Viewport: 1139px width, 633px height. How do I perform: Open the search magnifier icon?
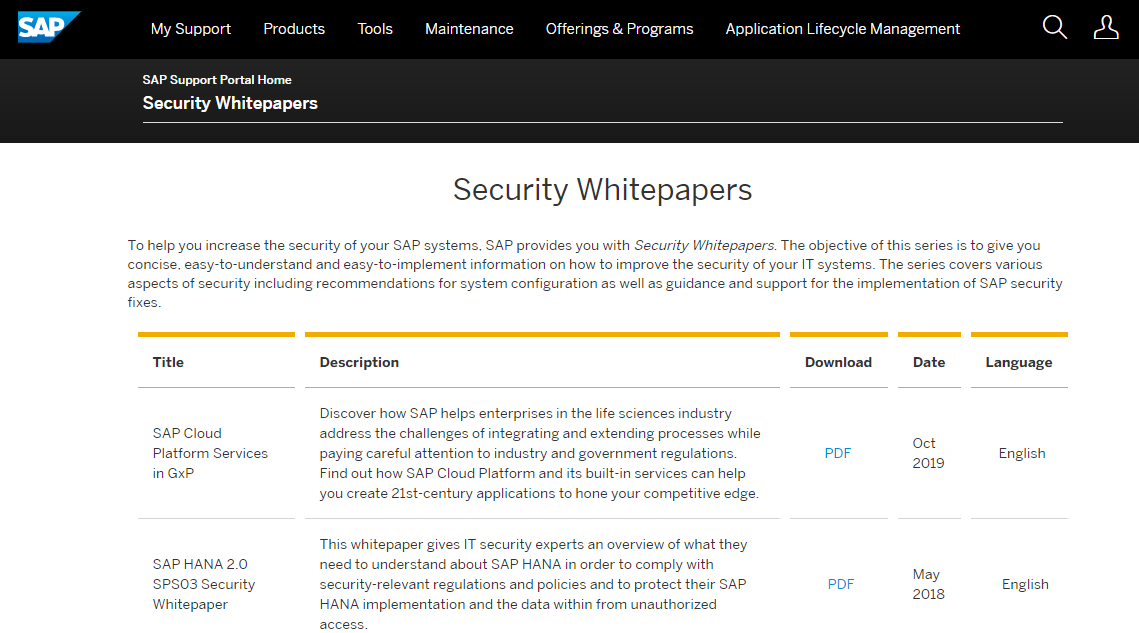[x=1055, y=28]
